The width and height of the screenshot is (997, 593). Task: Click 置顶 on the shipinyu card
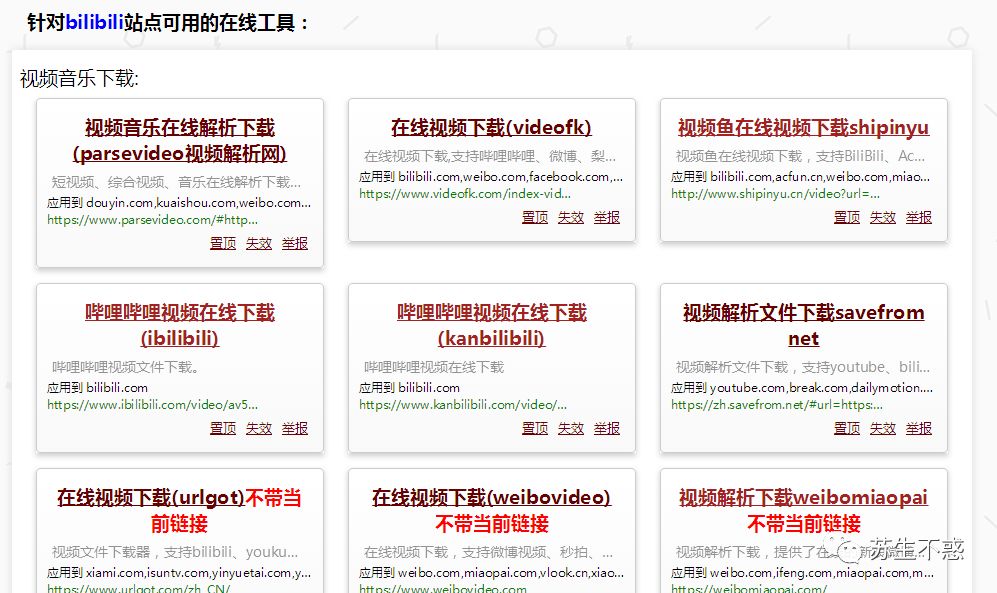pyautogui.click(x=847, y=217)
